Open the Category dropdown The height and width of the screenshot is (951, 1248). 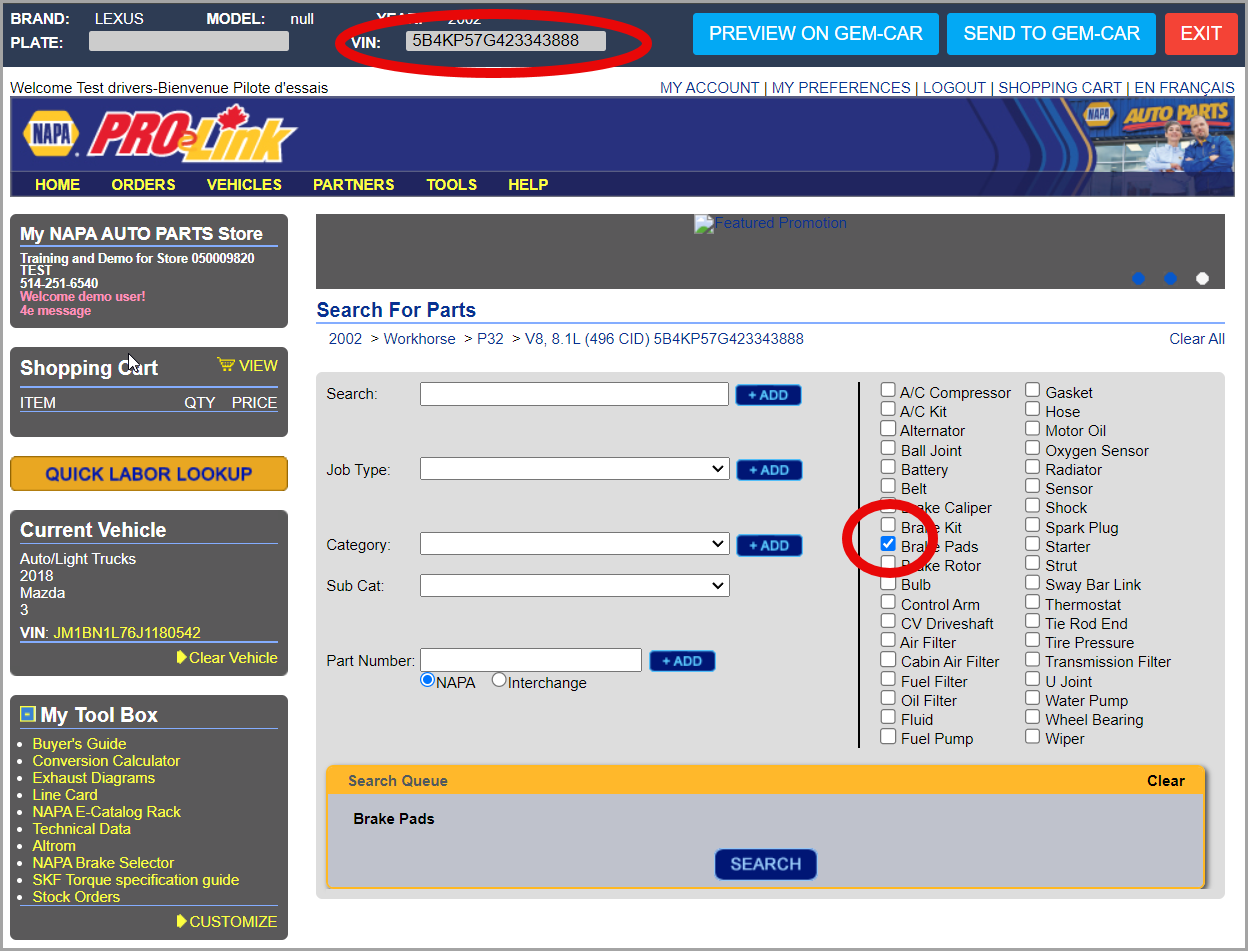pos(574,544)
